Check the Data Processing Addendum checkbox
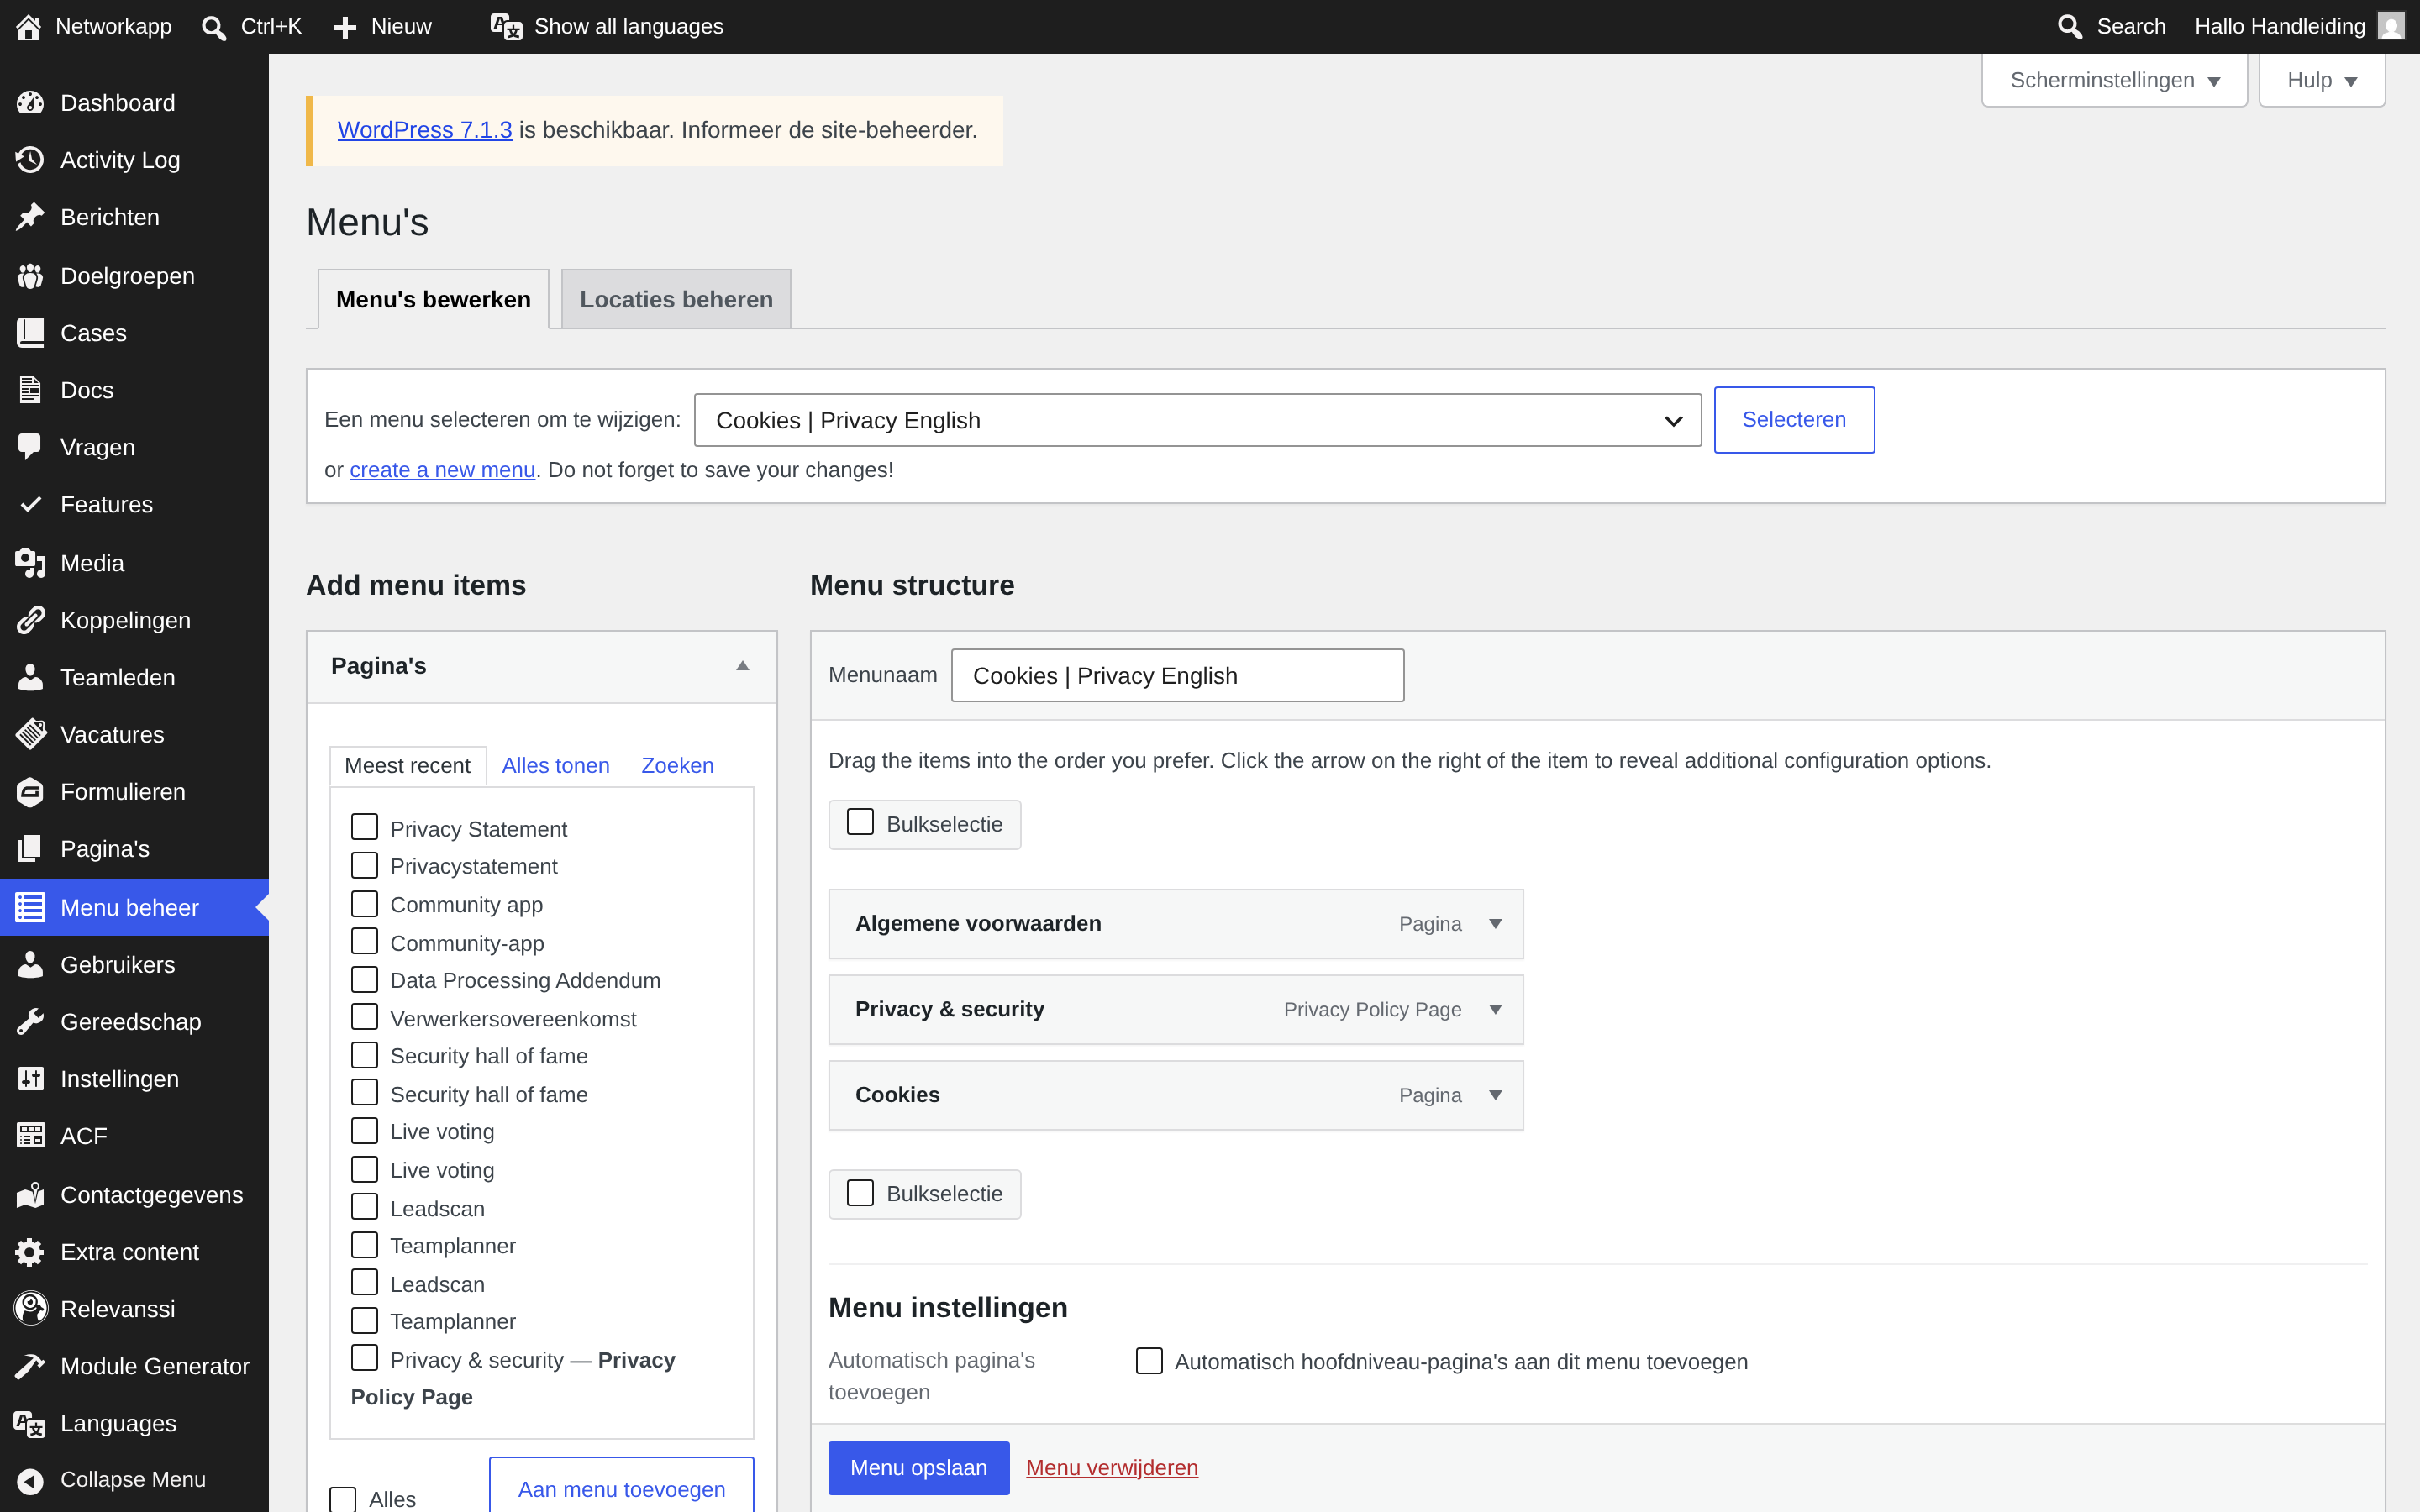 pyautogui.click(x=365, y=980)
